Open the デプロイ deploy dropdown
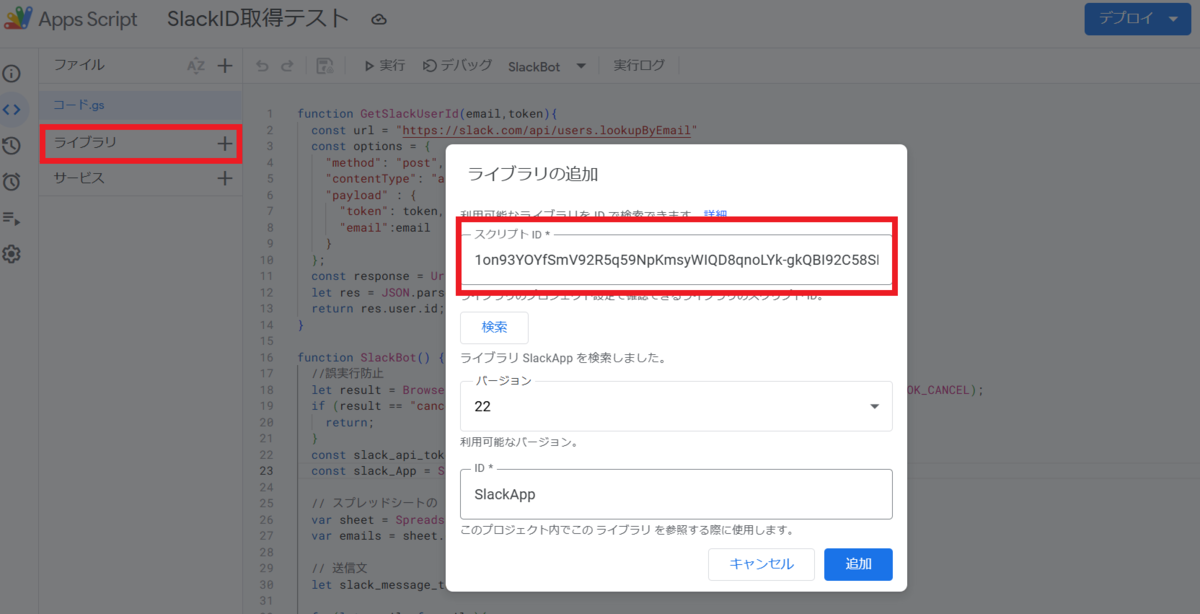 point(1137,19)
